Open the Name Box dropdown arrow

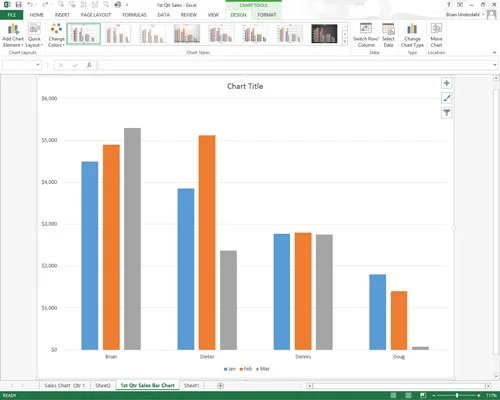tap(38, 65)
